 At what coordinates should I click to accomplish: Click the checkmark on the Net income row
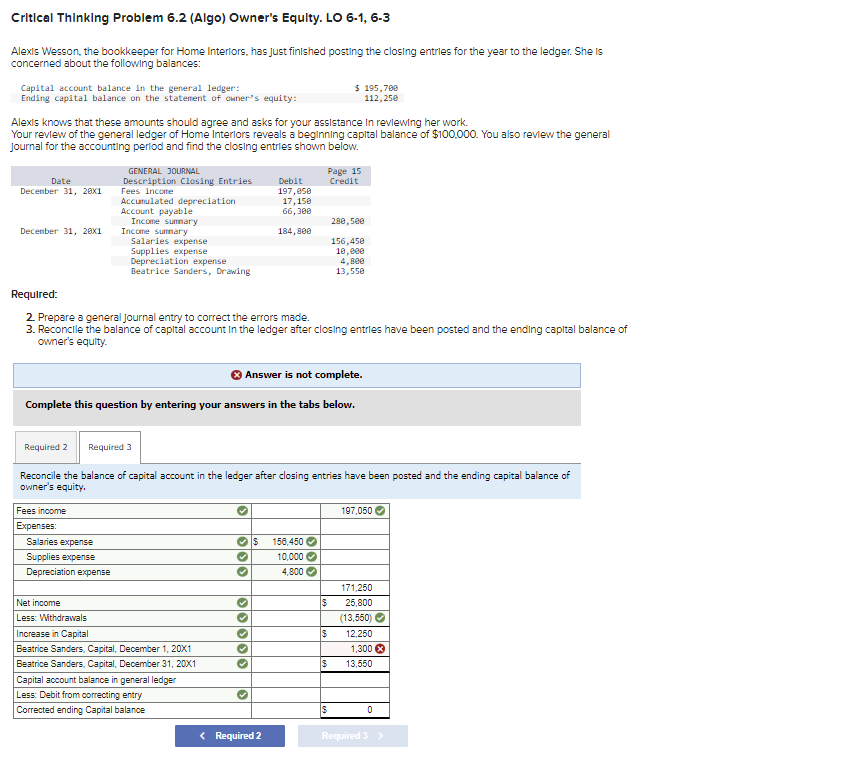click(x=241, y=601)
